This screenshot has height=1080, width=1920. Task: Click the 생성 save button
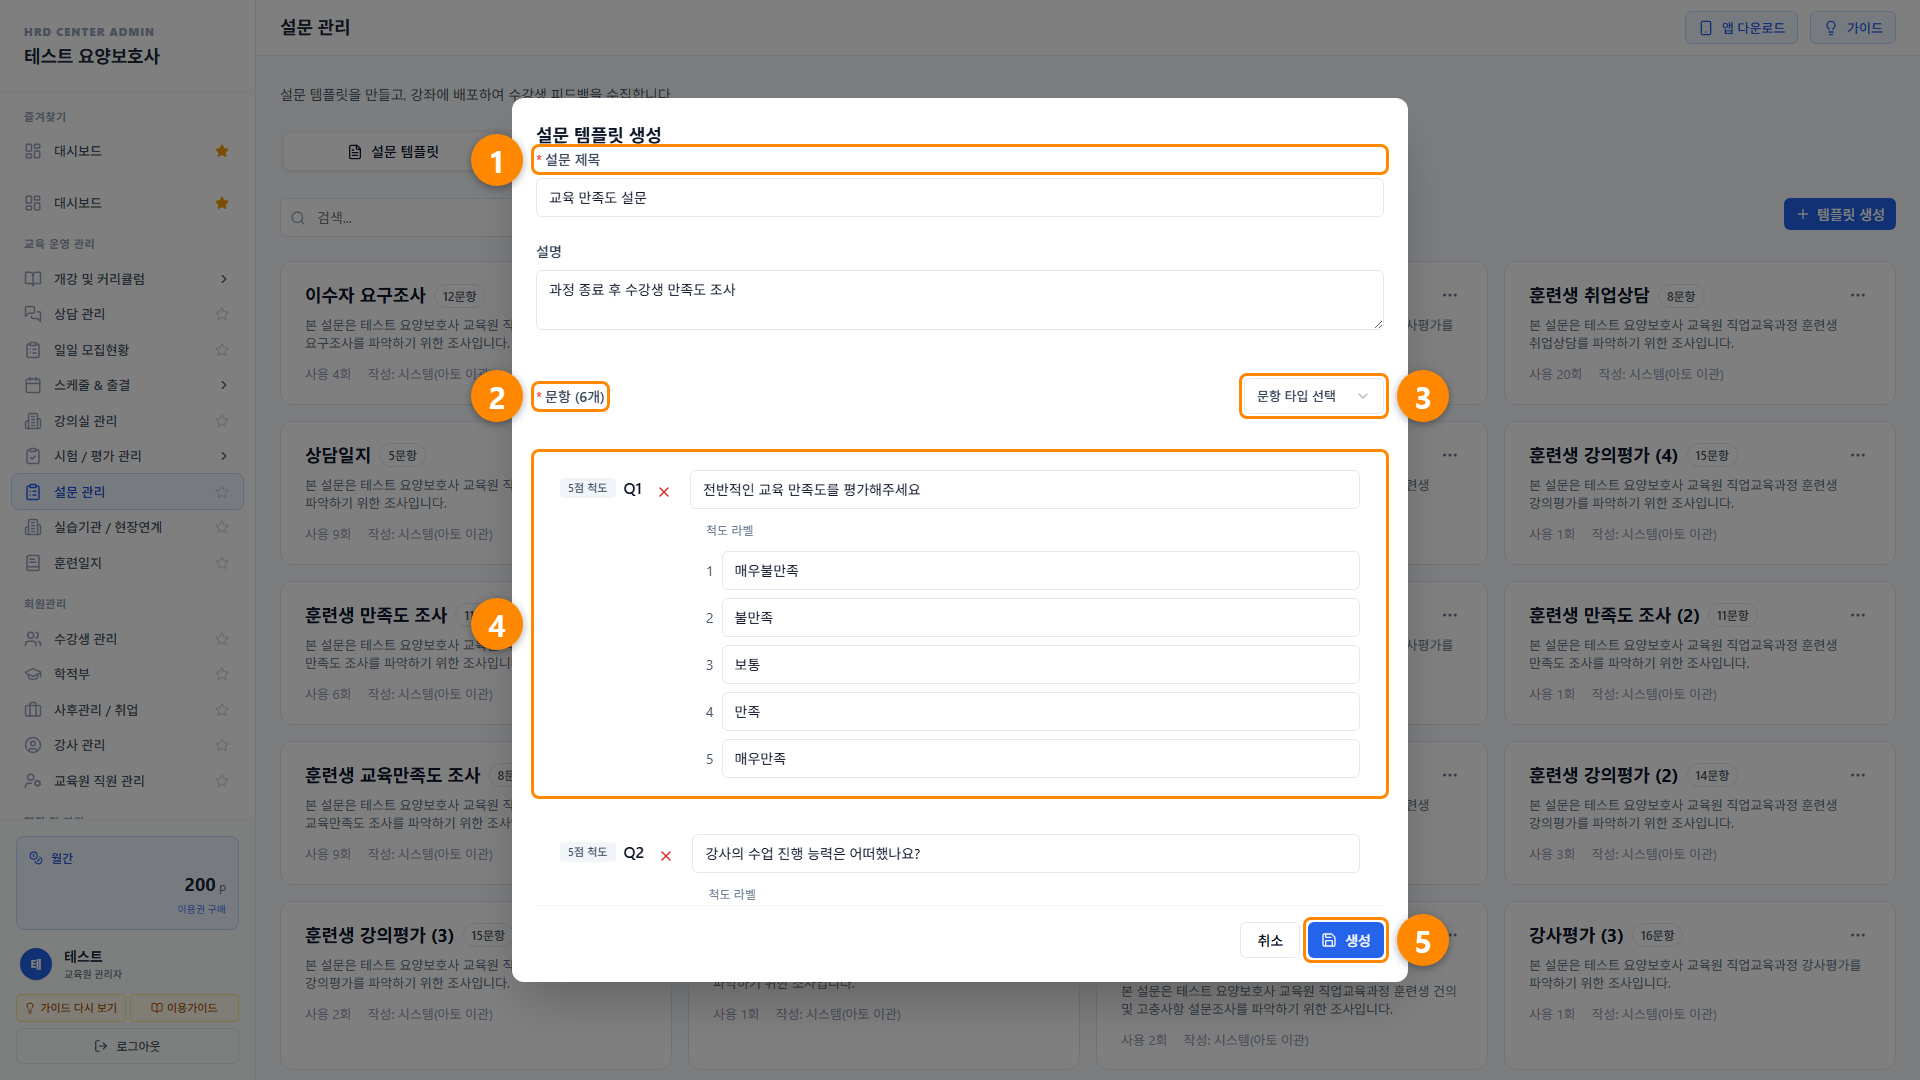(1346, 940)
